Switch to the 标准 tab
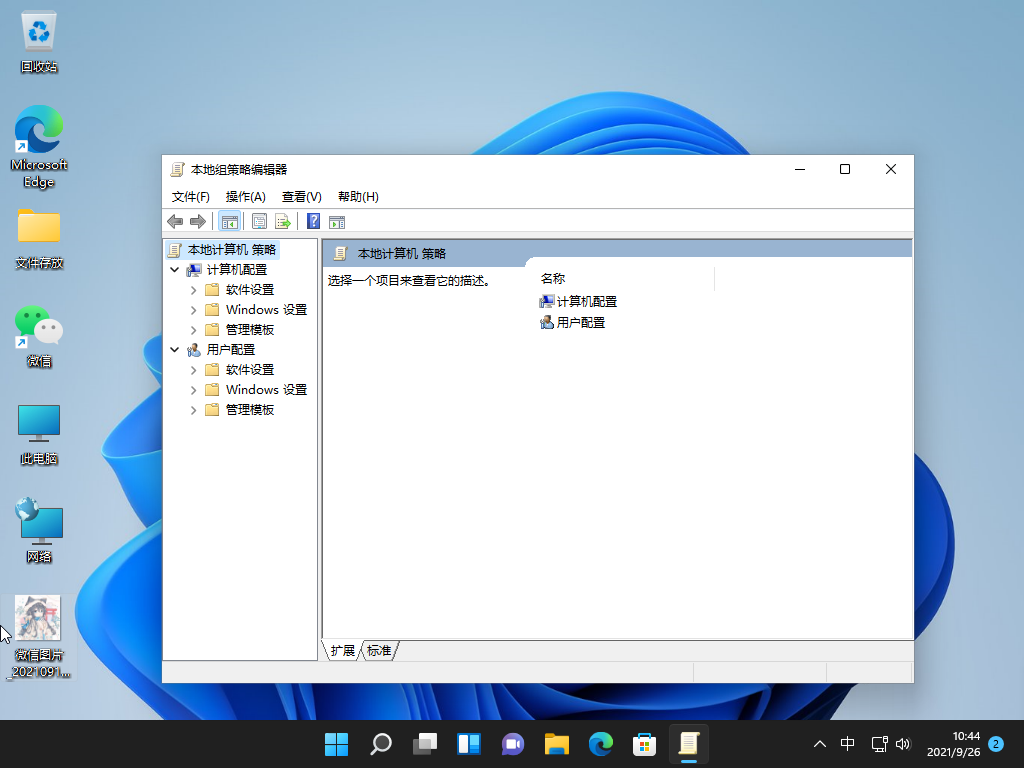The width and height of the screenshot is (1024, 768). tap(378, 650)
